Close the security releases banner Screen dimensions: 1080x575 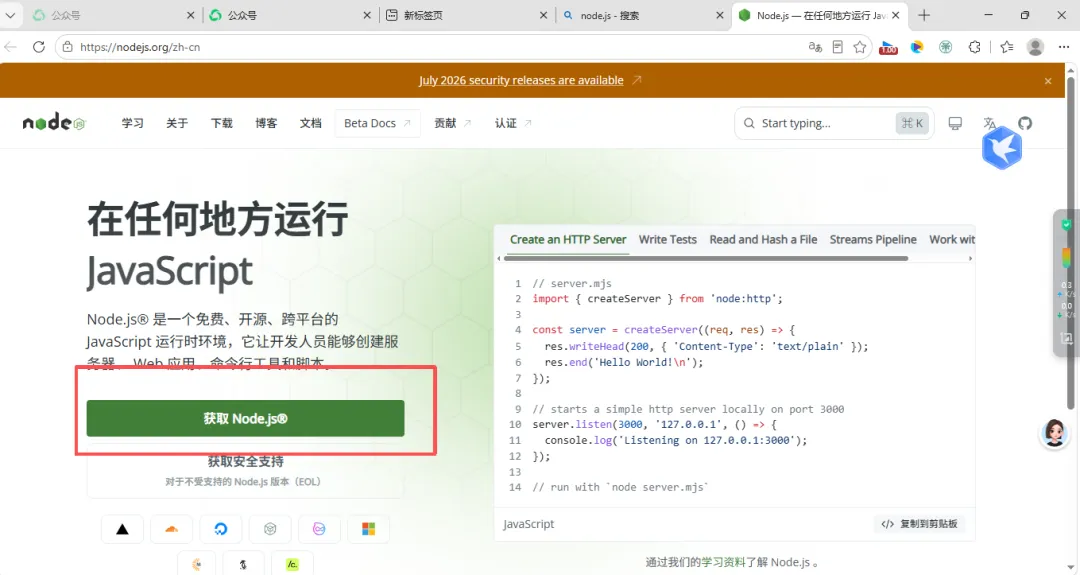click(1048, 81)
